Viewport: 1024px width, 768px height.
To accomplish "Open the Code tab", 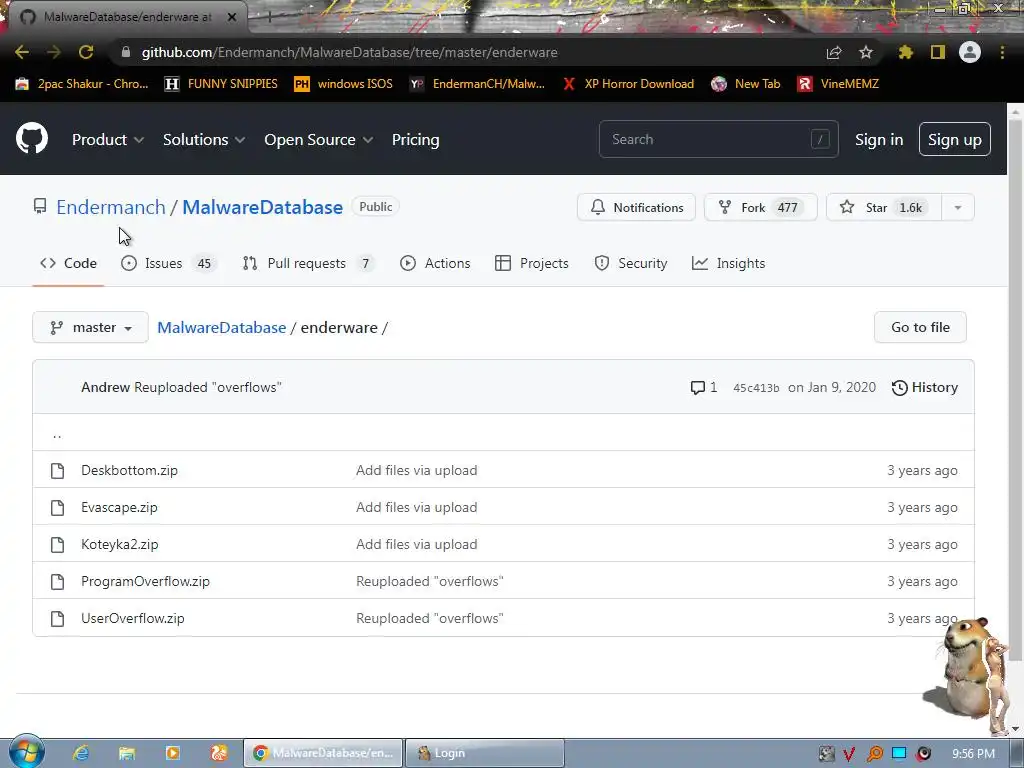I will click(x=69, y=263).
